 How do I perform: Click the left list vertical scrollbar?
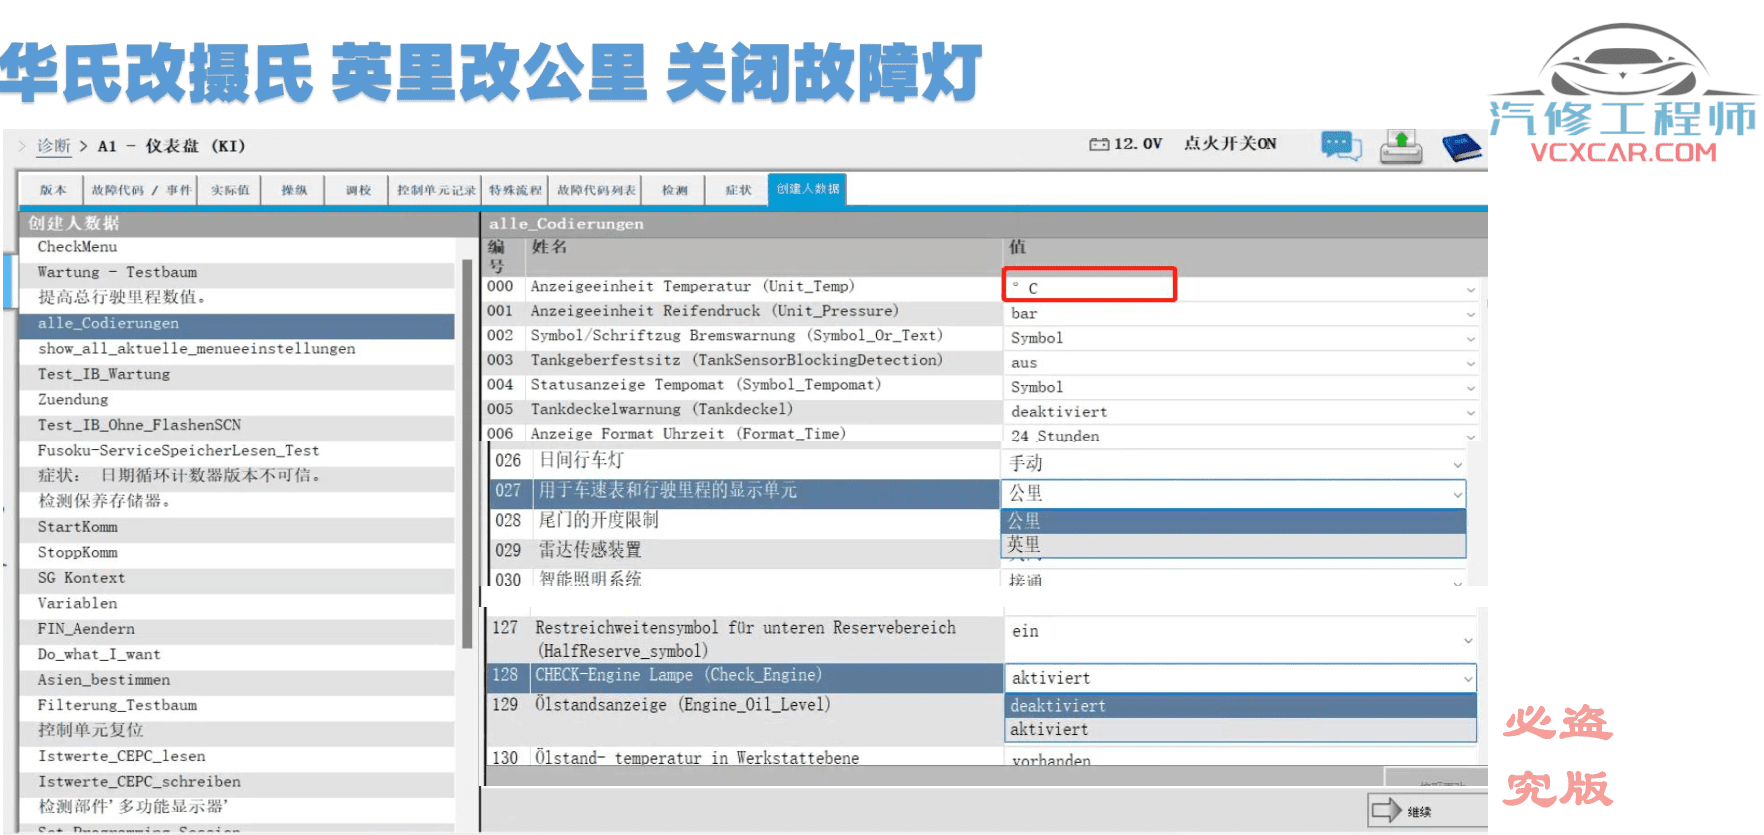[467, 450]
